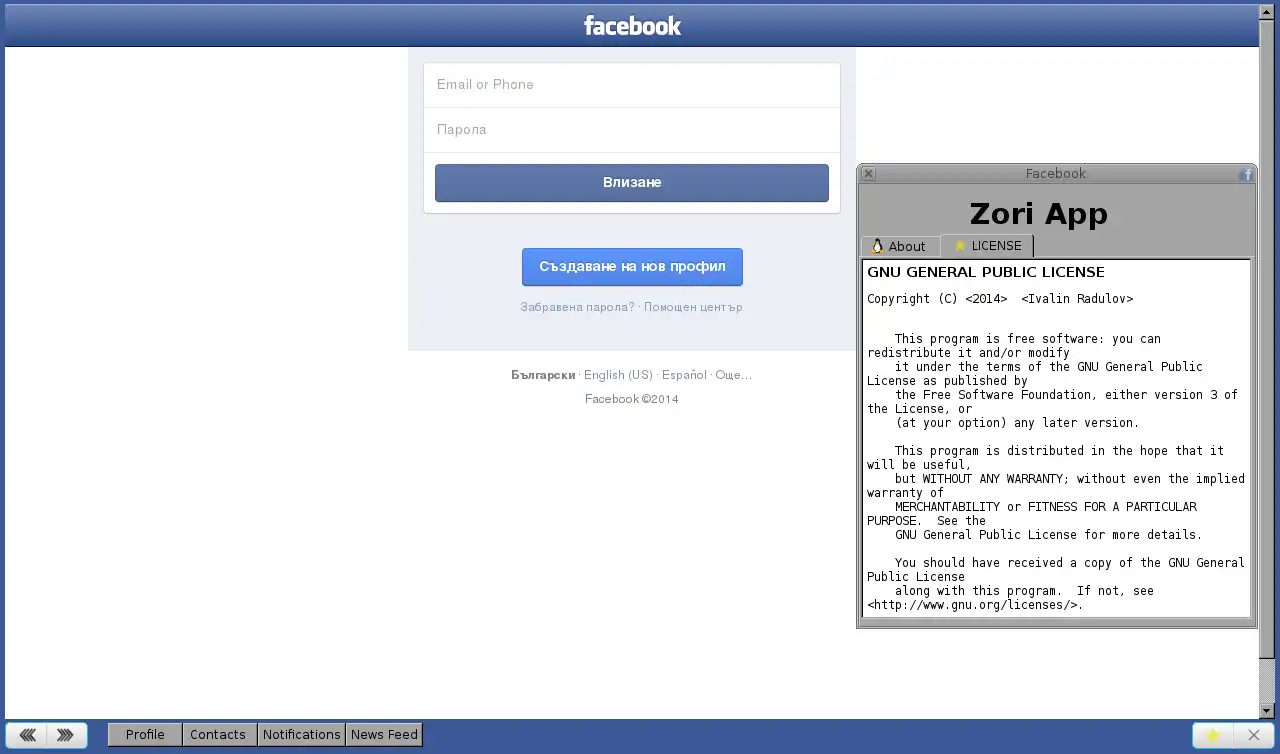The image size is (1280, 754).
Task: Focus the Email or Phone field
Action: tap(632, 85)
